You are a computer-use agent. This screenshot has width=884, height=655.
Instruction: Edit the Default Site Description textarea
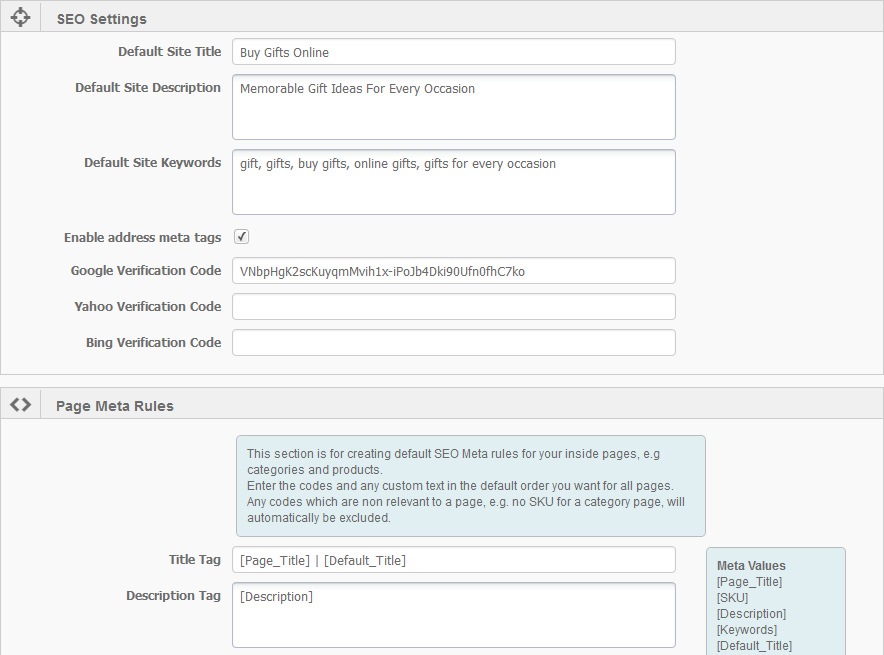pyautogui.click(x=454, y=107)
